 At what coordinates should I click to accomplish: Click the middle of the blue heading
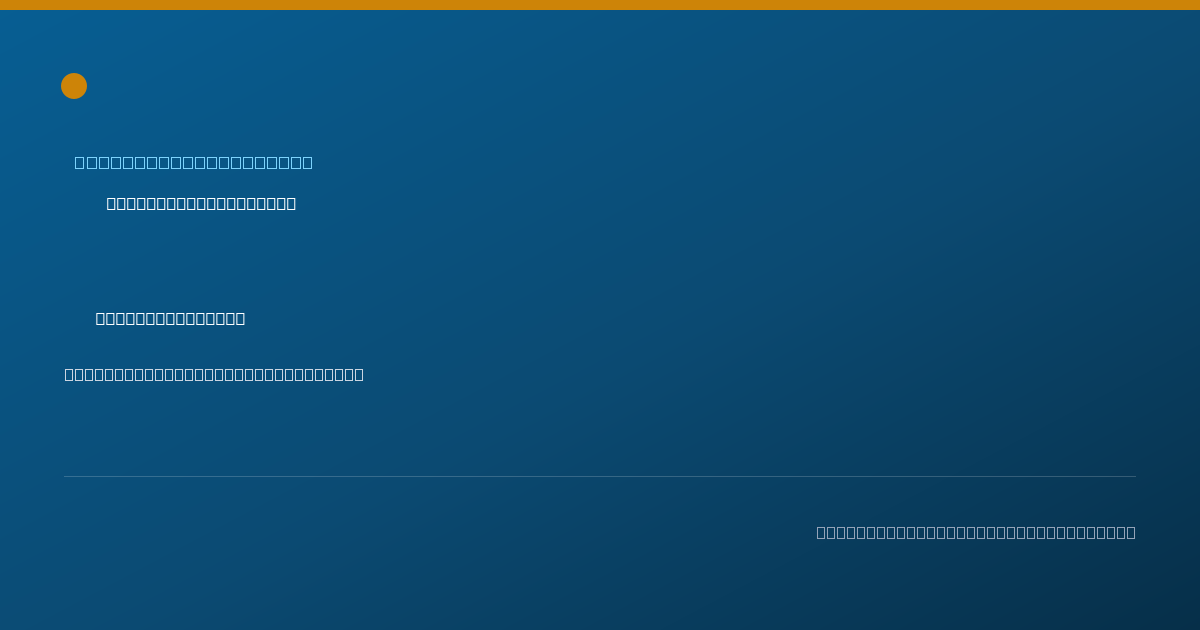(x=194, y=162)
